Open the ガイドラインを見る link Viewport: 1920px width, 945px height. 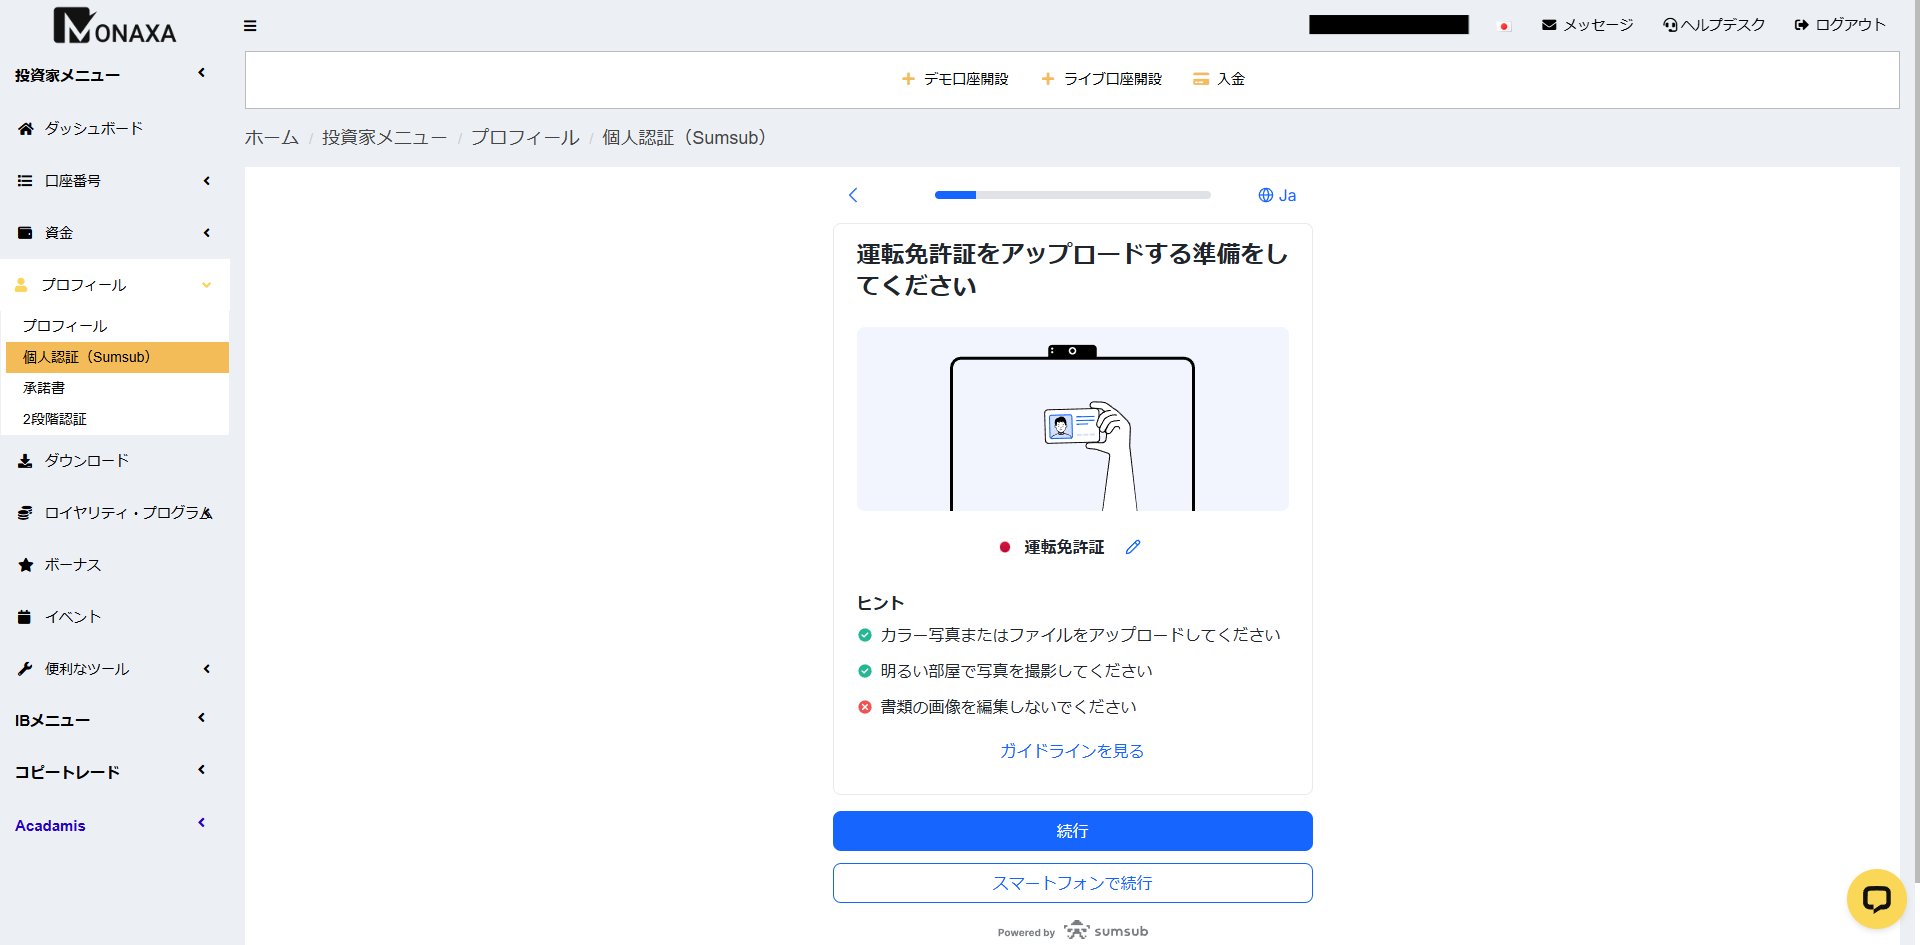click(x=1072, y=751)
